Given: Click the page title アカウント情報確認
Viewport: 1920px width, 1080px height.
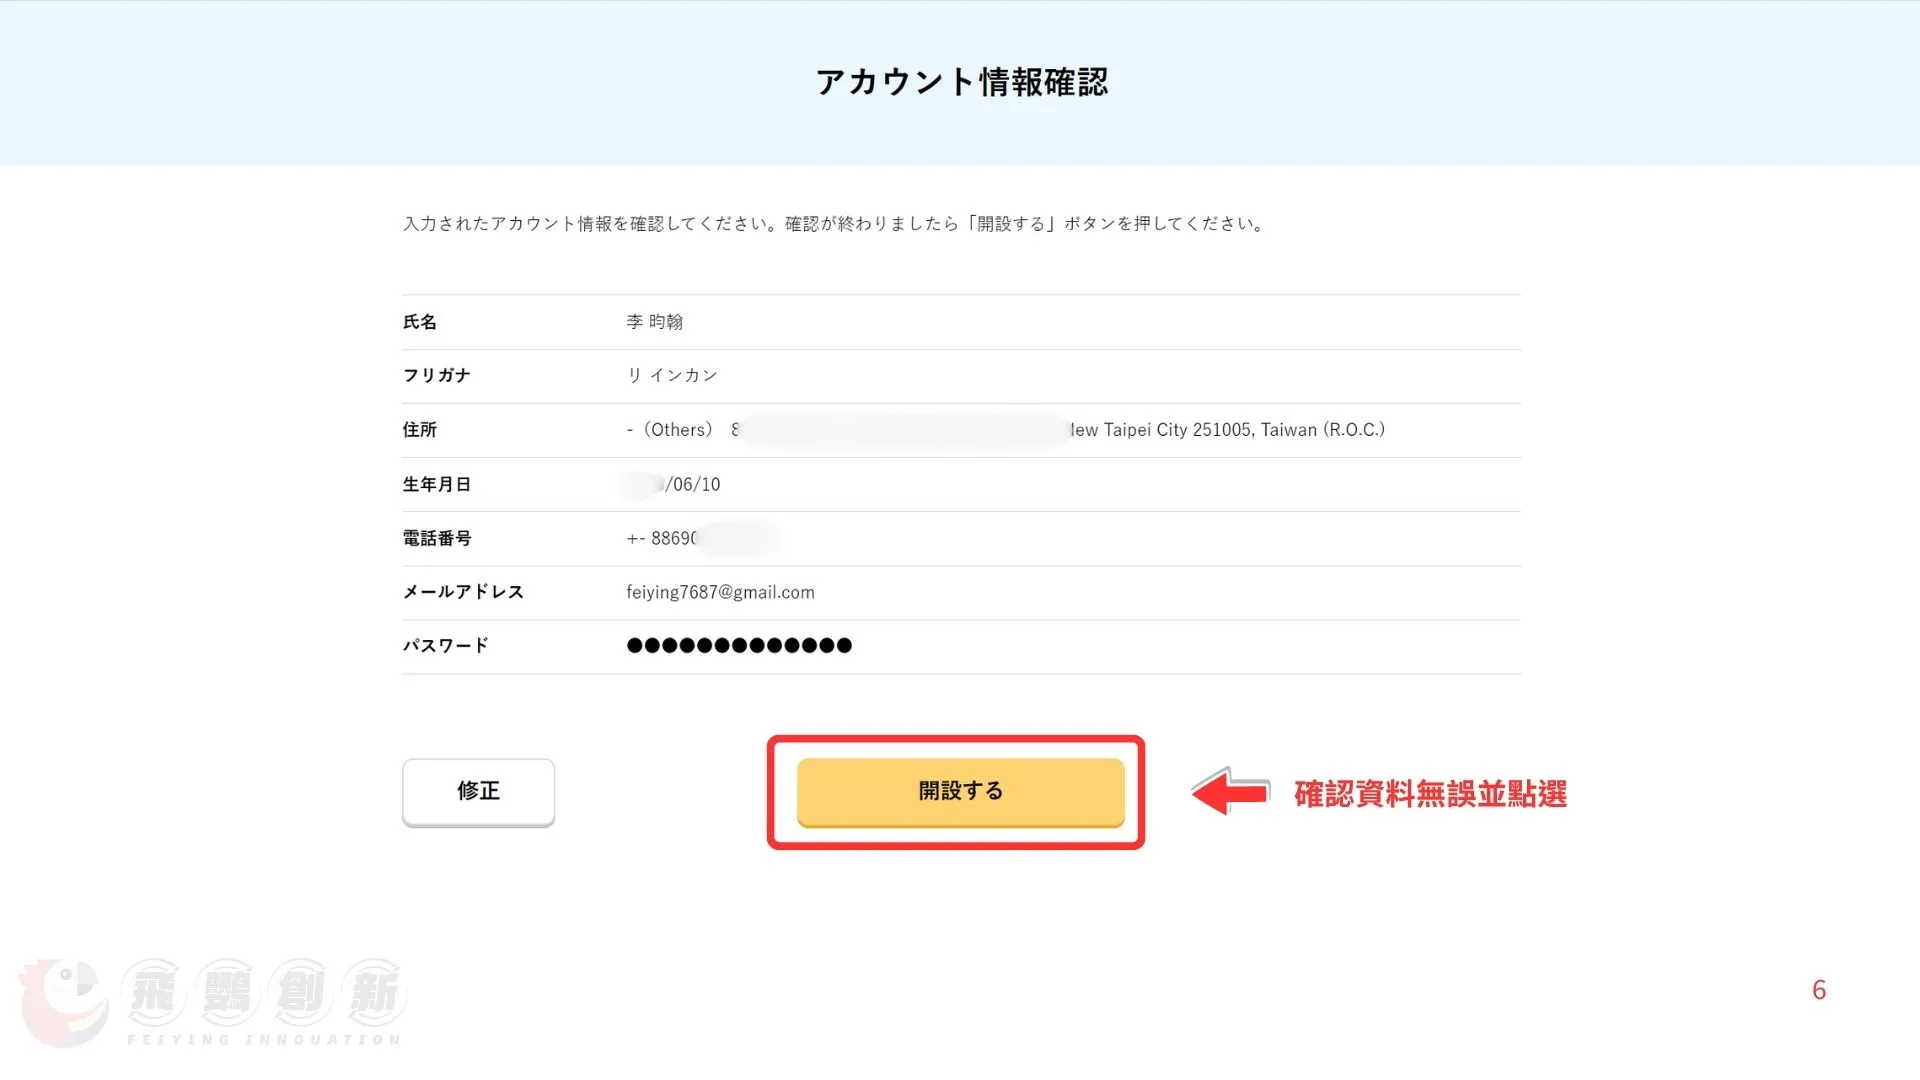Looking at the screenshot, I should pyautogui.click(x=961, y=82).
